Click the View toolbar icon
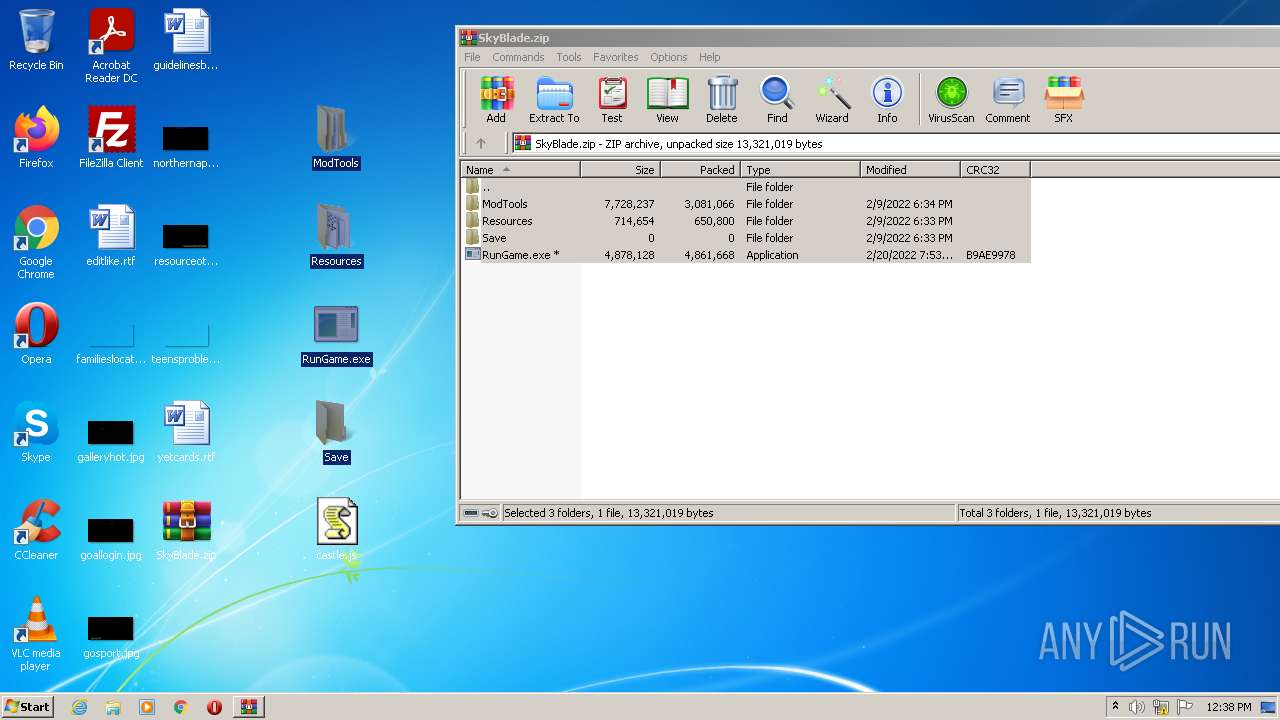 click(667, 100)
